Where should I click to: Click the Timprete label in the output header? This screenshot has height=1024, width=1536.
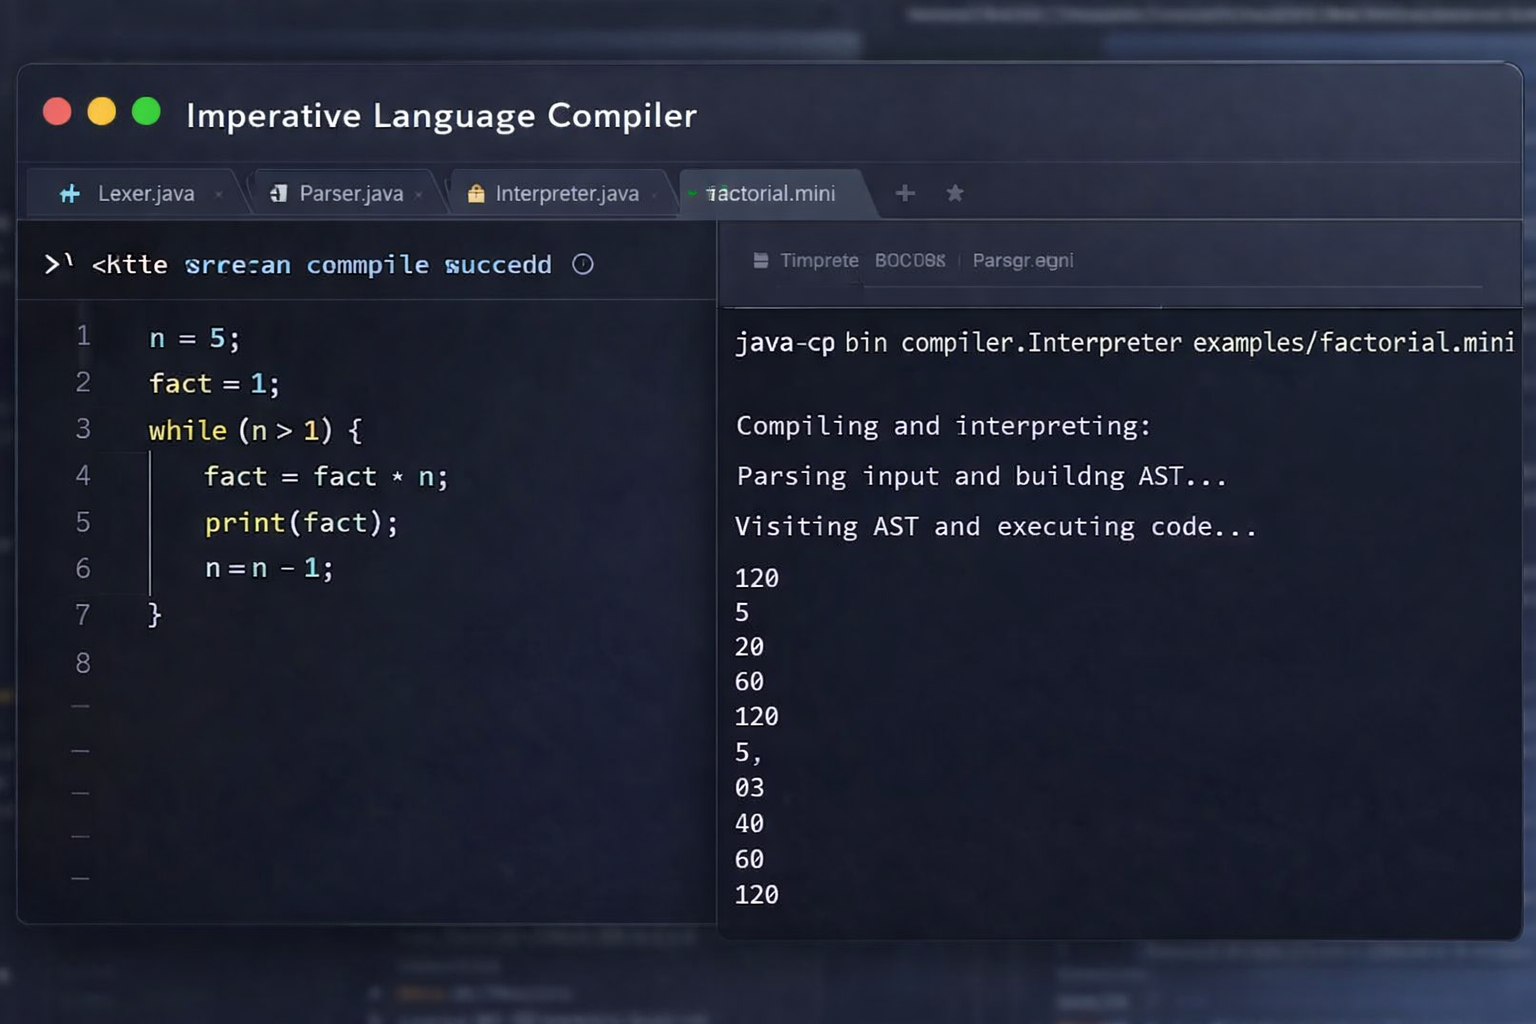pyautogui.click(x=819, y=260)
